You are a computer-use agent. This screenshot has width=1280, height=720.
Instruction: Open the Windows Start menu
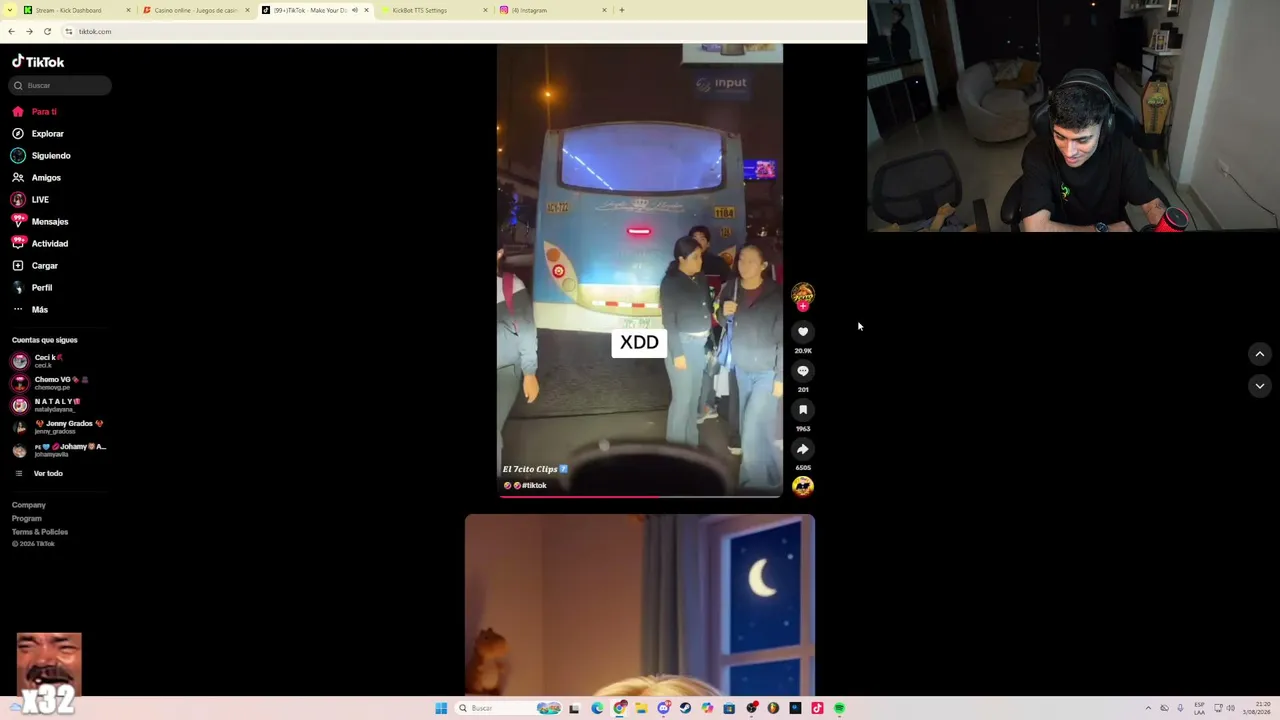(441, 708)
